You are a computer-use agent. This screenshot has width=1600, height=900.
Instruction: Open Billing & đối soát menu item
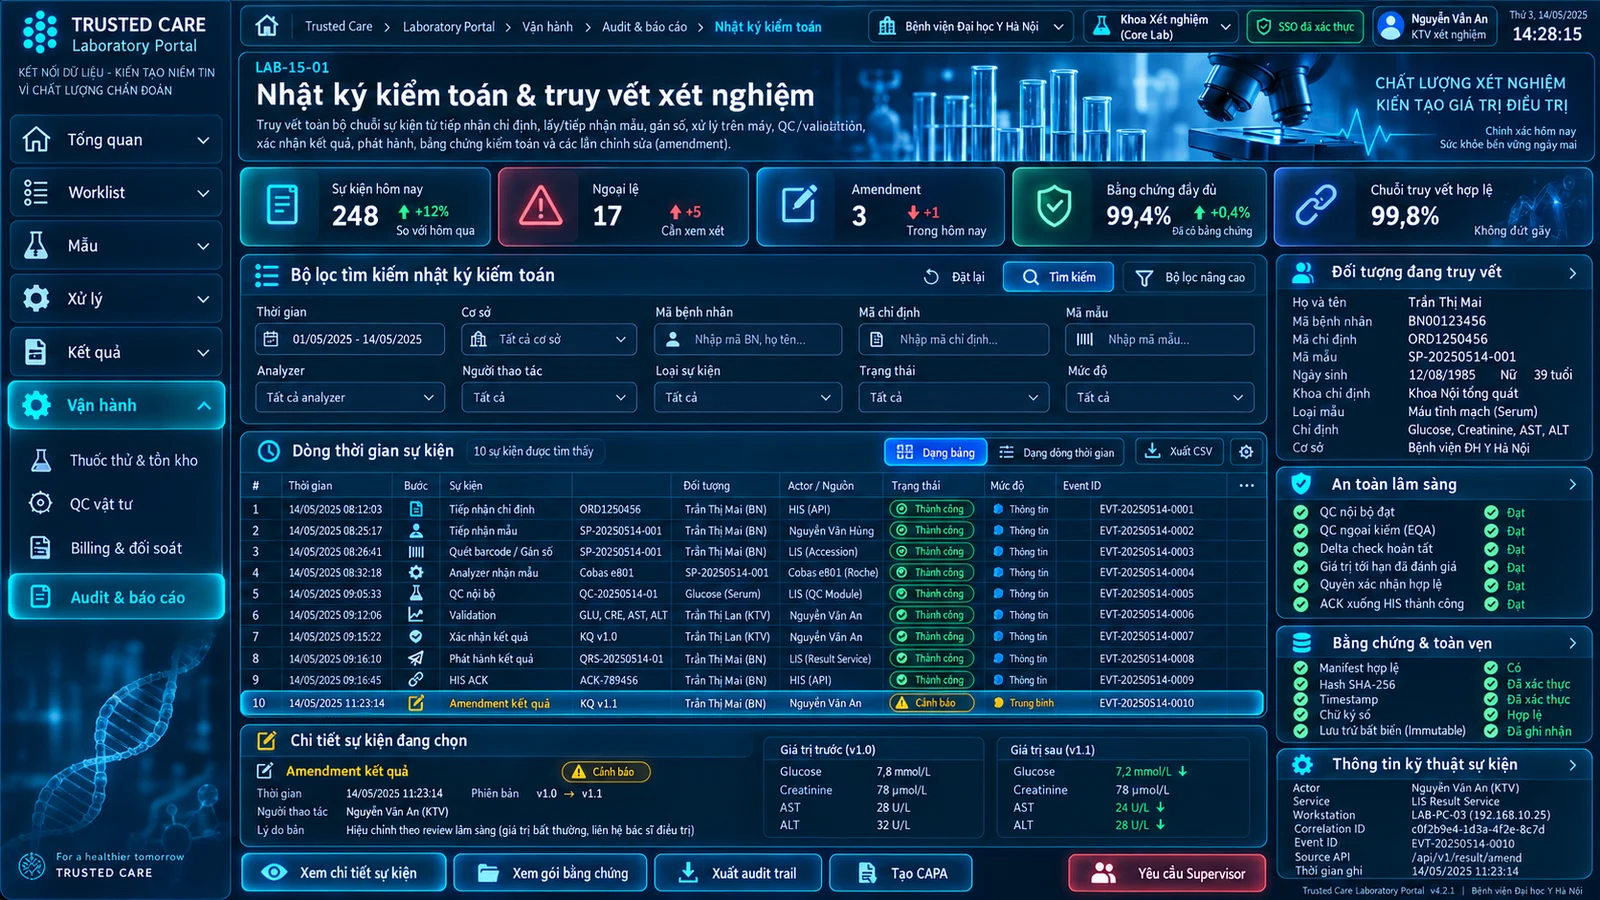117,548
